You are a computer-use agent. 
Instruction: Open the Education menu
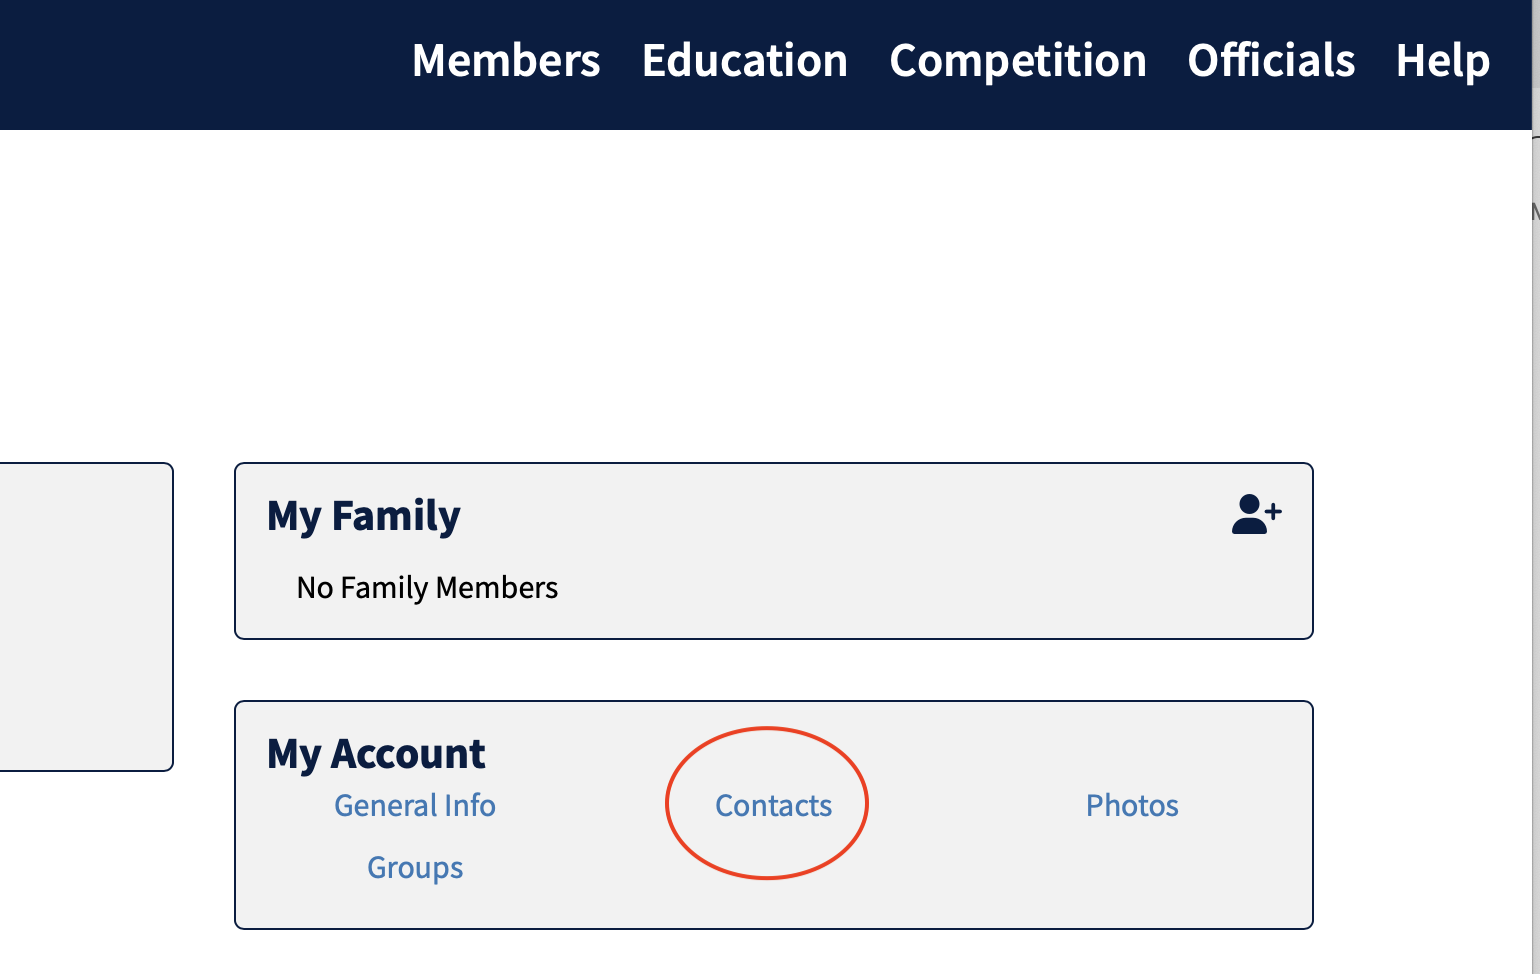tap(745, 61)
